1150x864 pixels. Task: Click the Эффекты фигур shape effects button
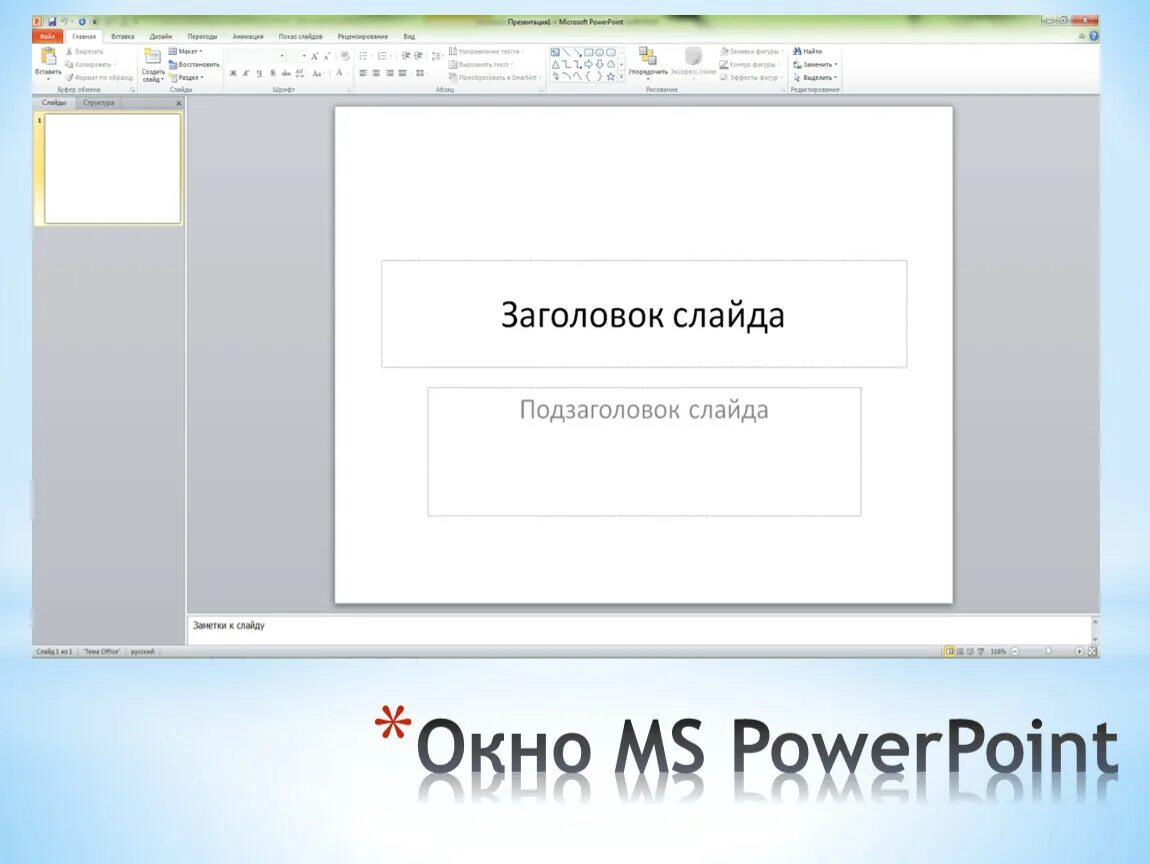[751, 77]
